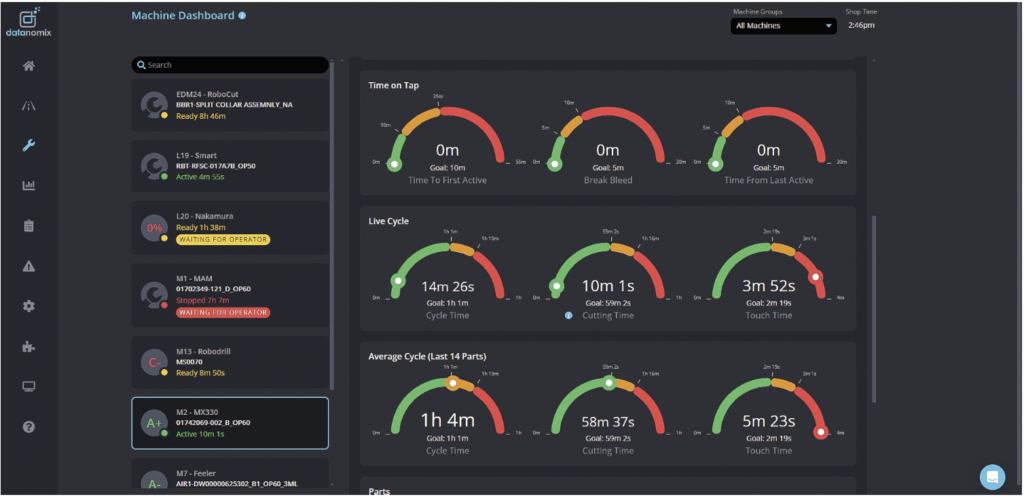1024x497 pixels.
Task: Expand the All Machines dropdown
Action: tap(783, 26)
